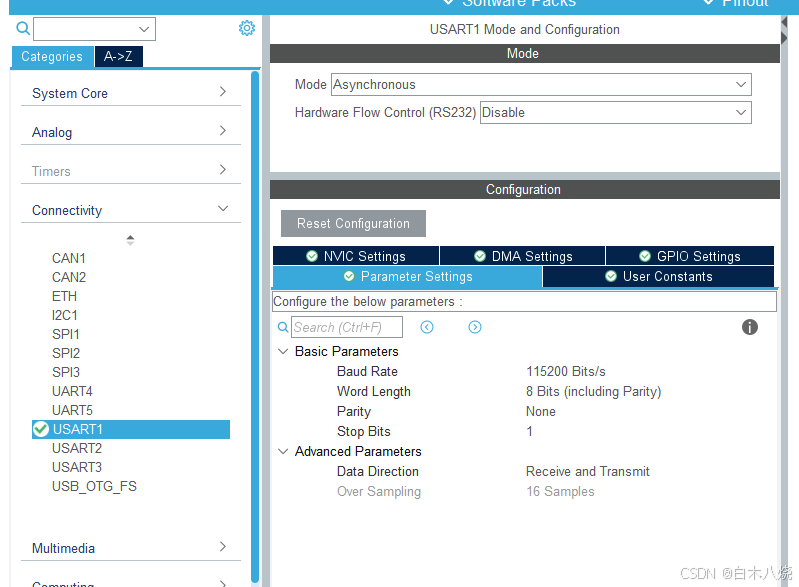Open the Mode dropdown set to Asynchronous
This screenshot has height=587, width=799.
click(x=540, y=85)
